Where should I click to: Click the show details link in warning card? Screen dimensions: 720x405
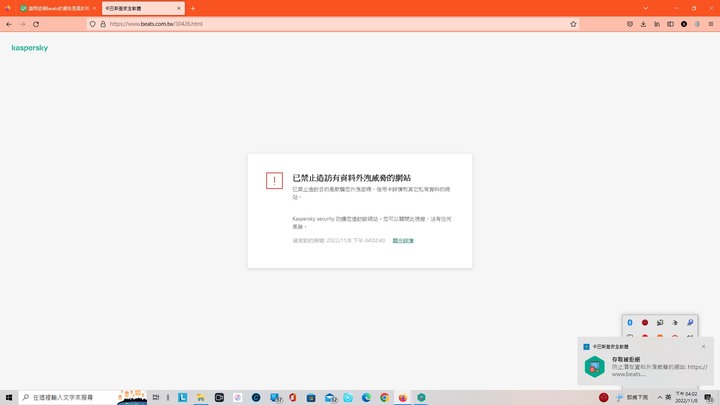(x=403, y=241)
